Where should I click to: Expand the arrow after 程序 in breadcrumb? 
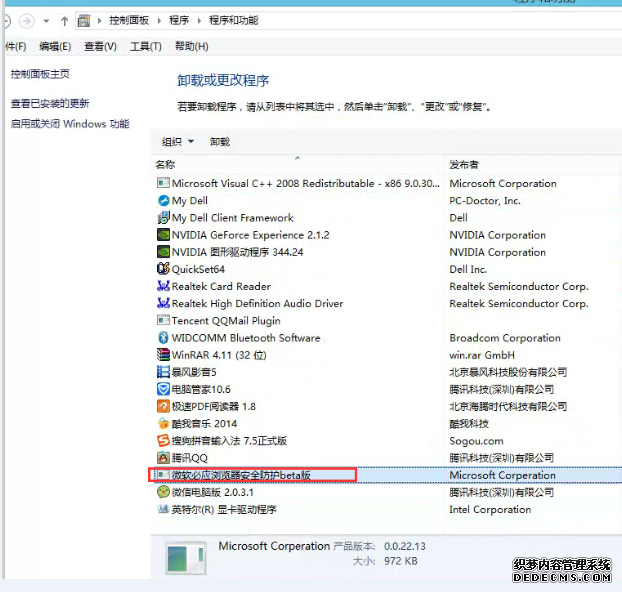pos(199,21)
